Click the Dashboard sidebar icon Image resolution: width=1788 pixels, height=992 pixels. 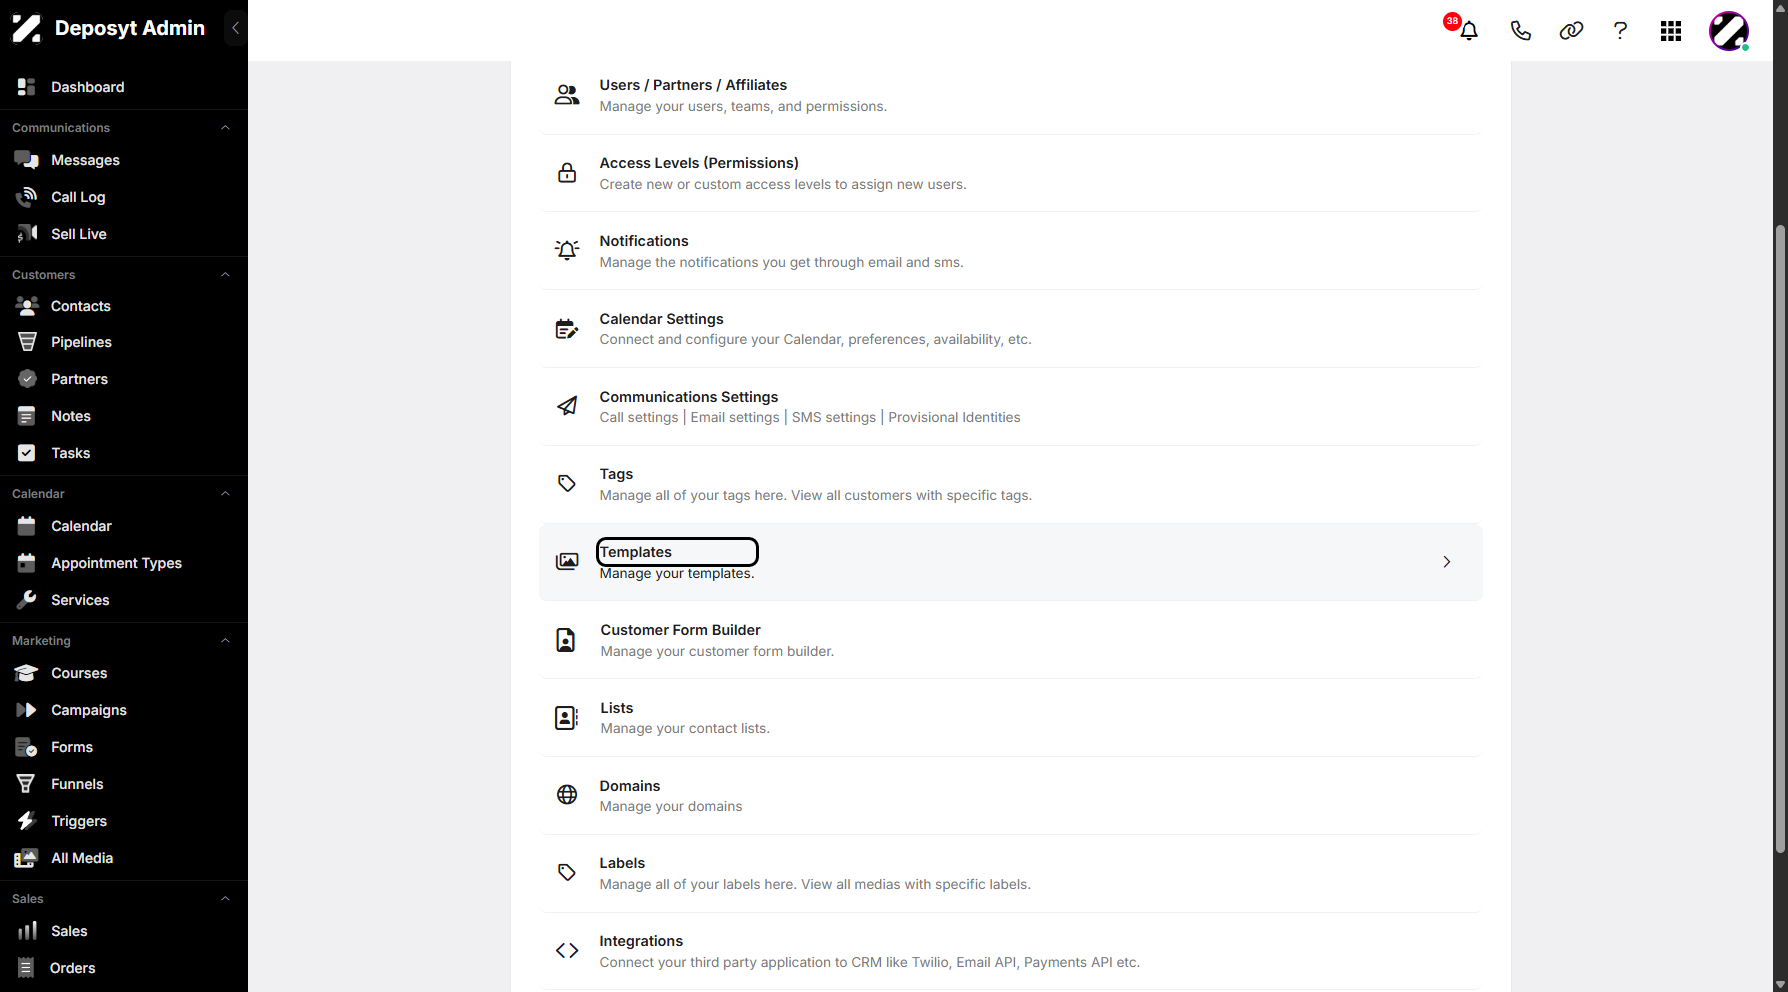27,87
